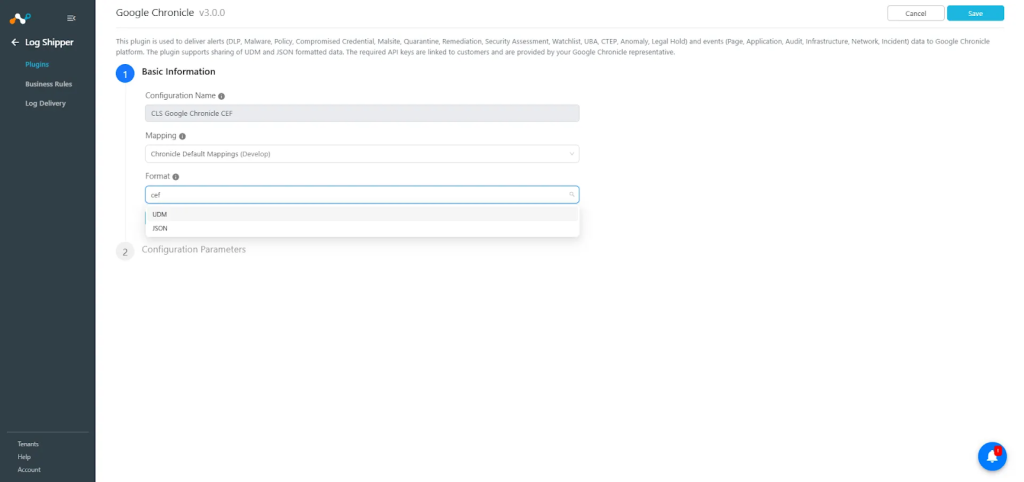Click the Cancel button

[916, 13]
